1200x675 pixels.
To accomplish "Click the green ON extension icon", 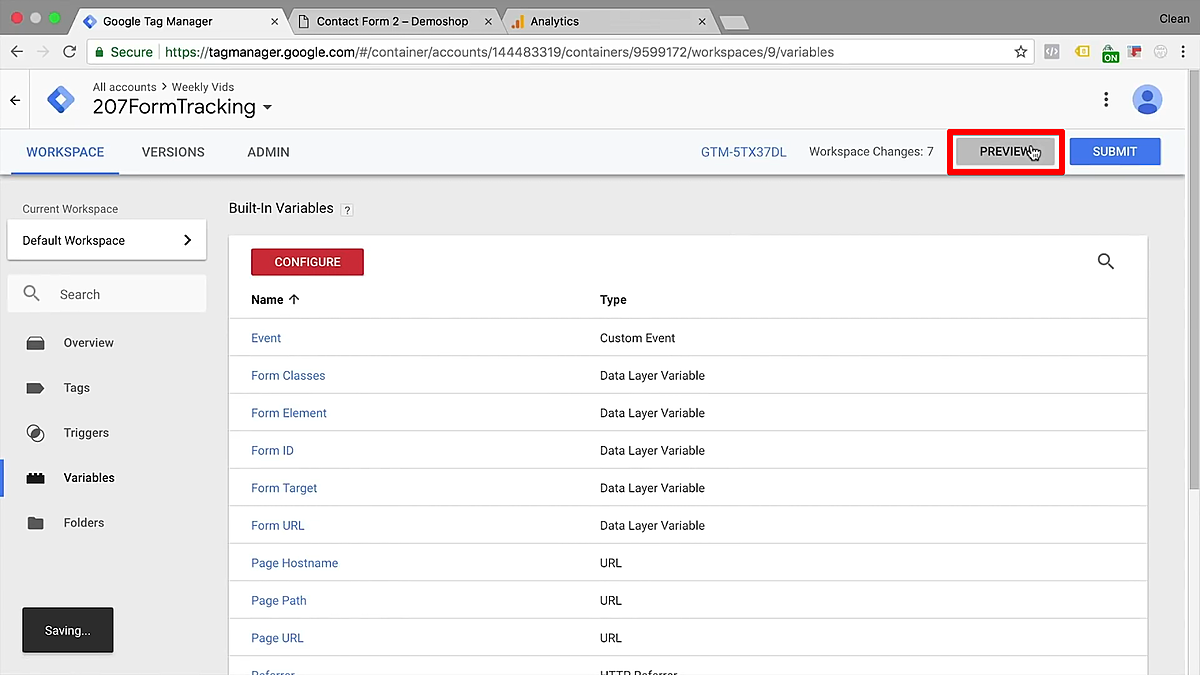I will (x=1110, y=53).
